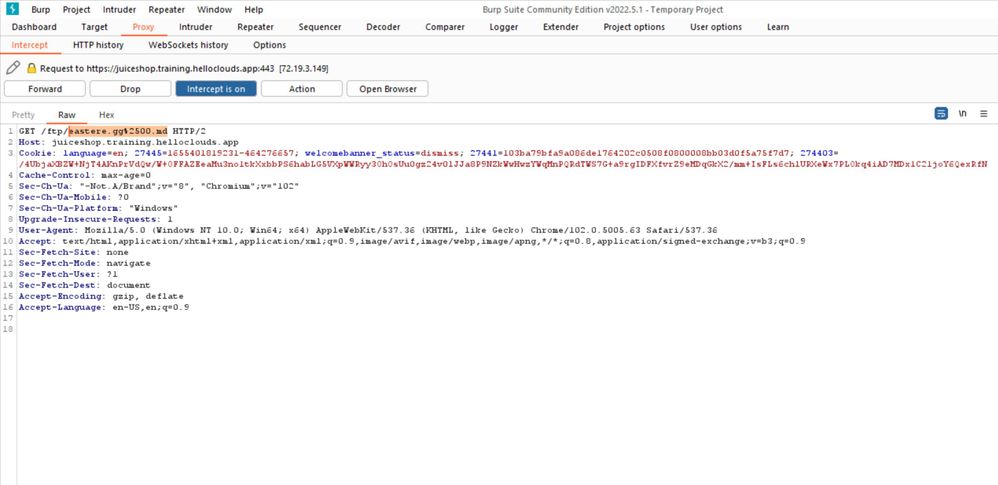The image size is (998, 485).
Task: Open the Extender tab
Action: [x=561, y=27]
